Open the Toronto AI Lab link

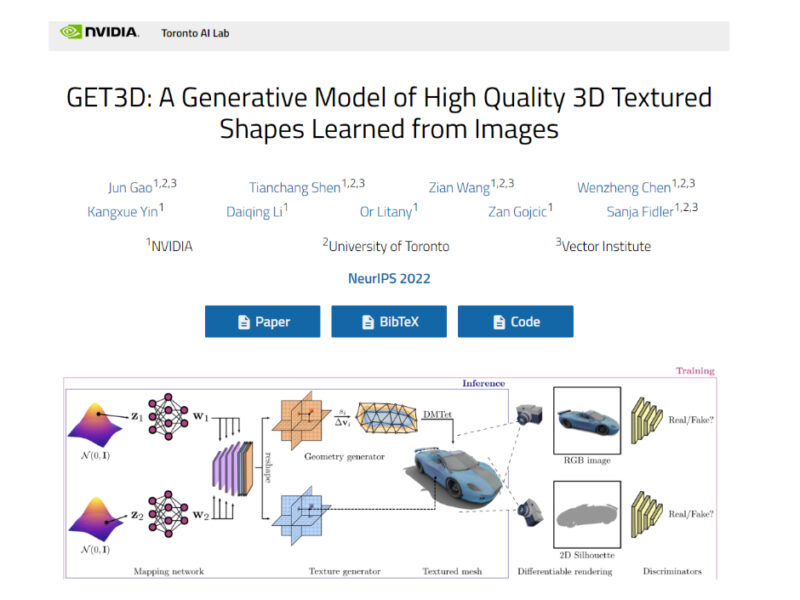[x=195, y=33]
